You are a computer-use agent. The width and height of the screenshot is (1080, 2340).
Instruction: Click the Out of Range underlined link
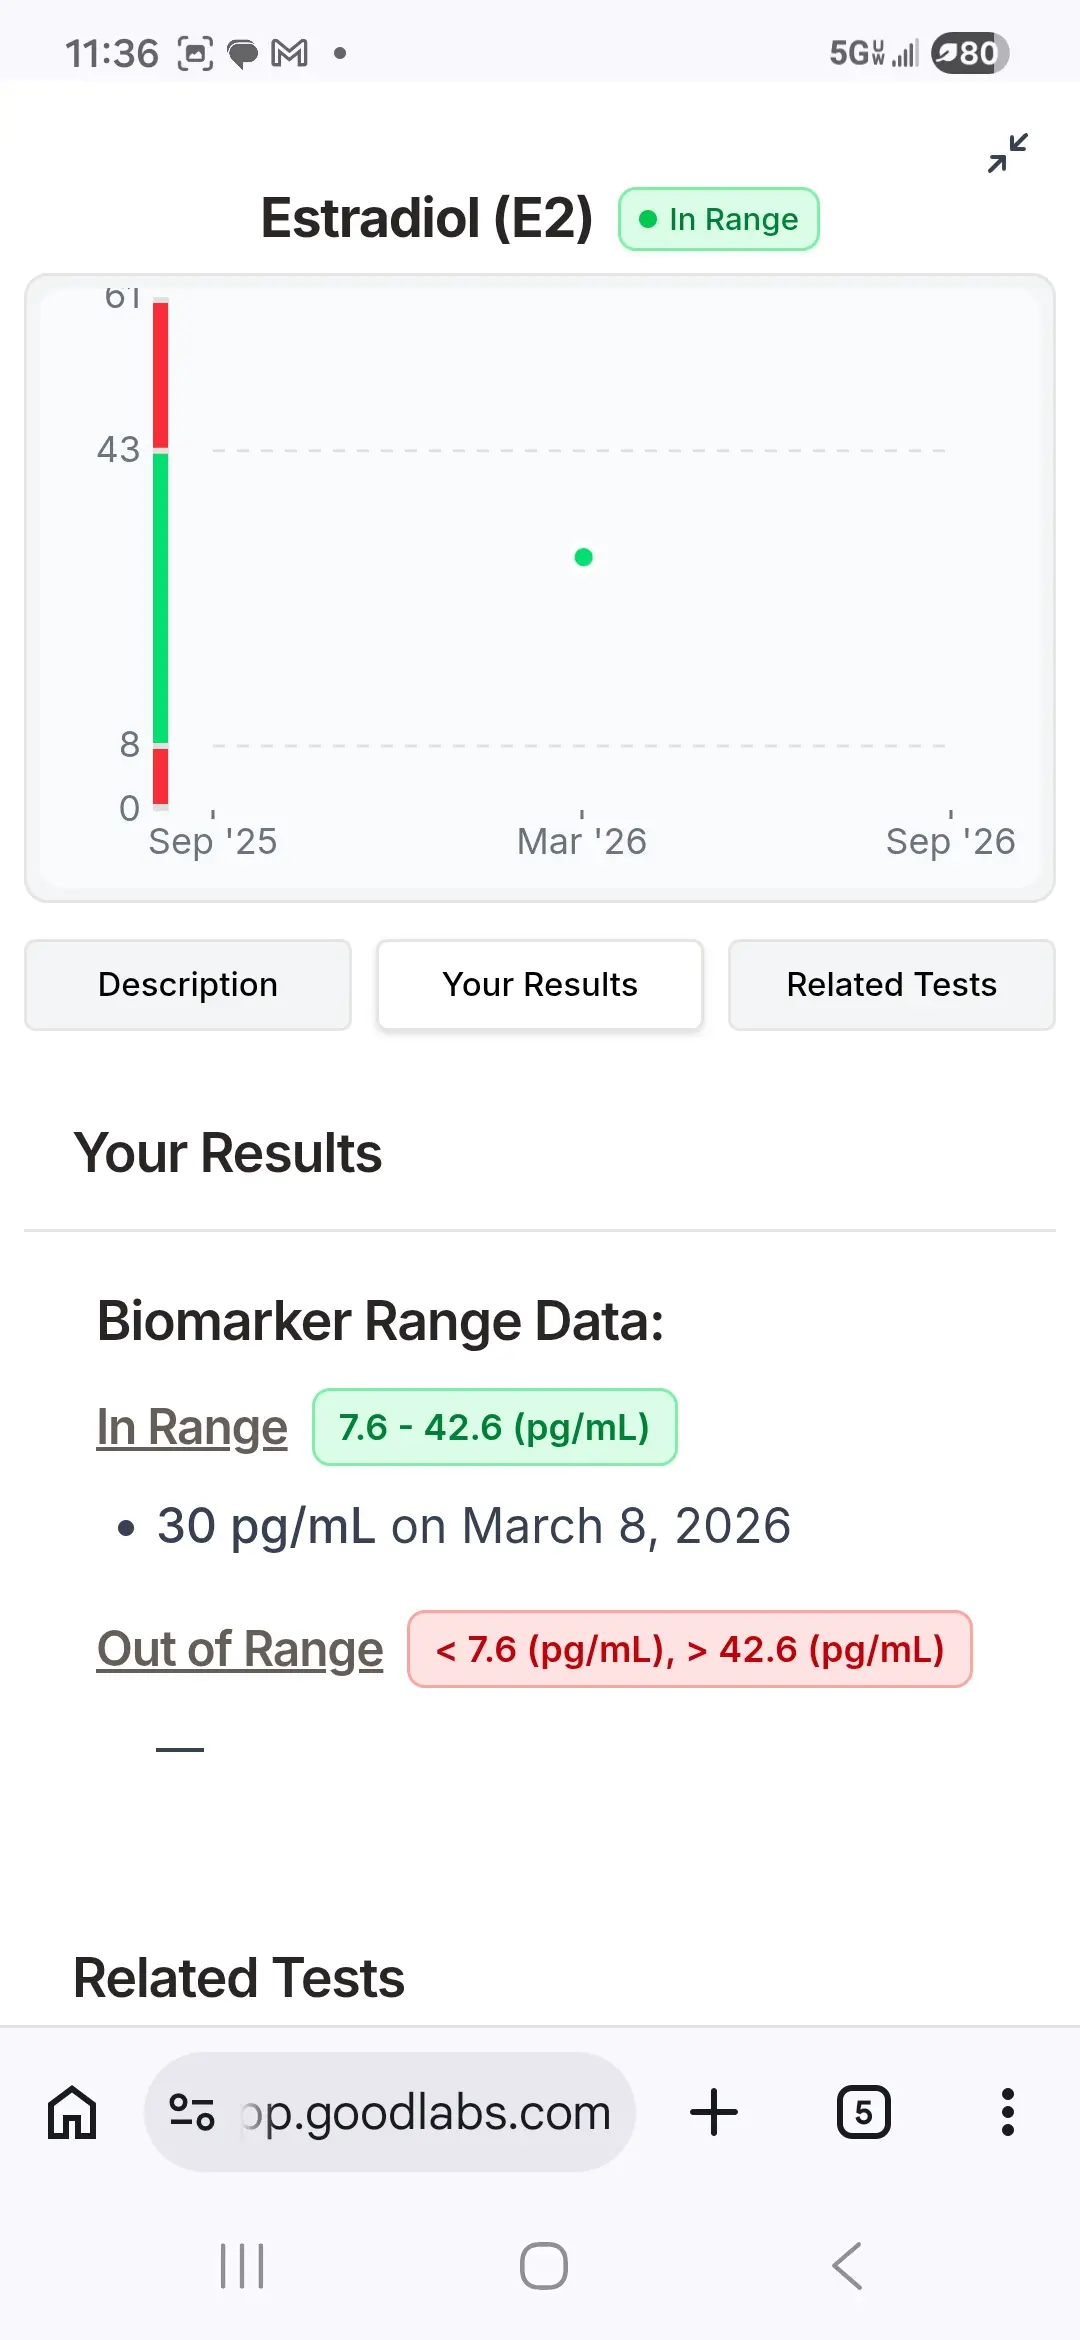point(240,1649)
